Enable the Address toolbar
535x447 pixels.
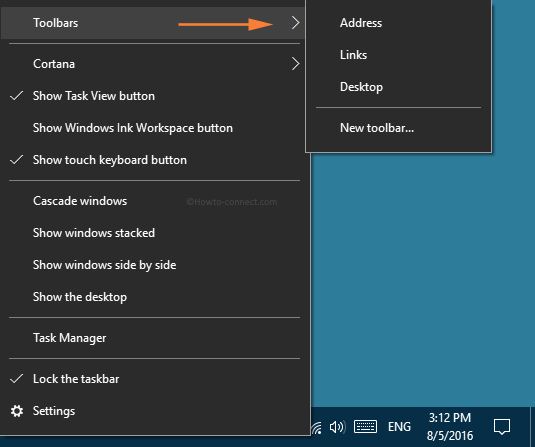click(x=398, y=23)
